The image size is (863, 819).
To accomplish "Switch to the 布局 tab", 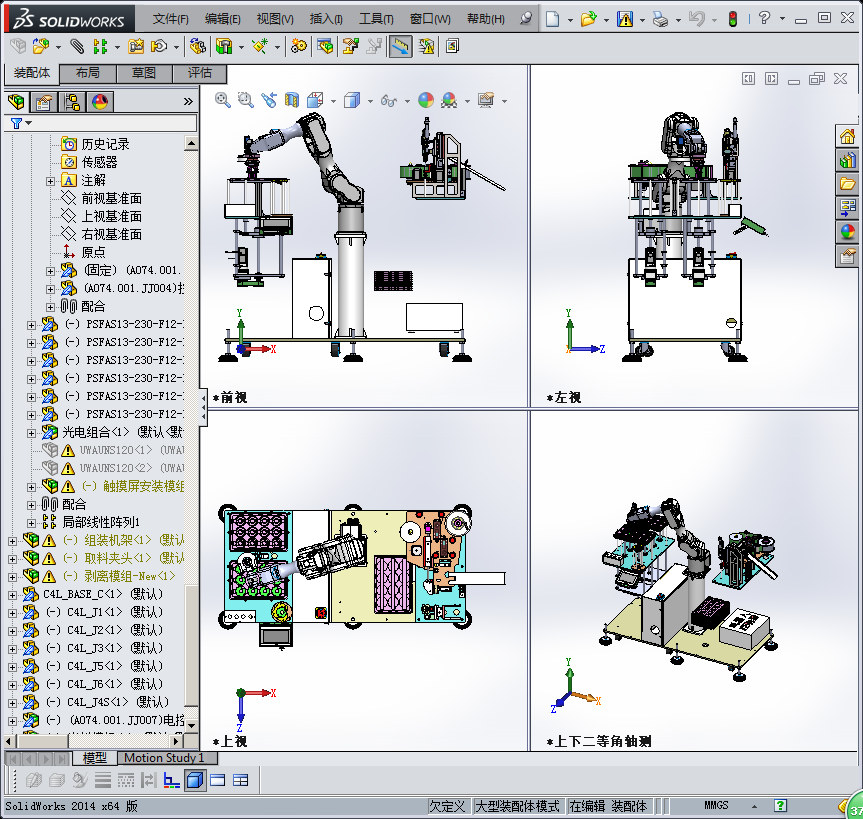I will point(88,73).
